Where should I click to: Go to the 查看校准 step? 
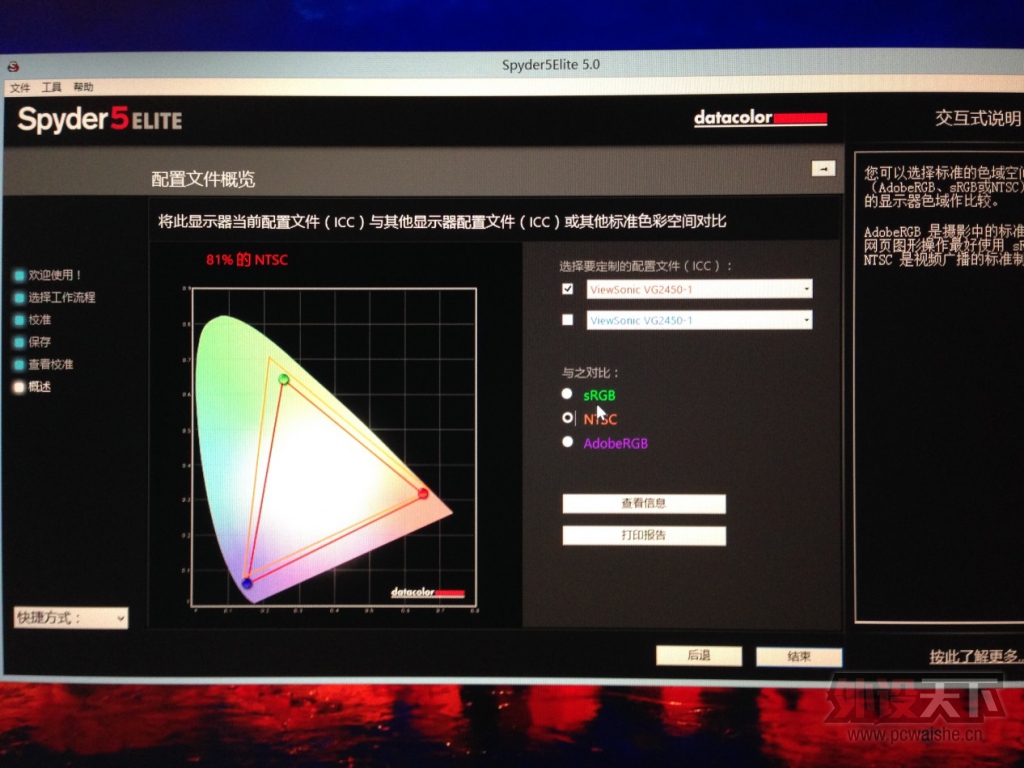tap(44, 364)
